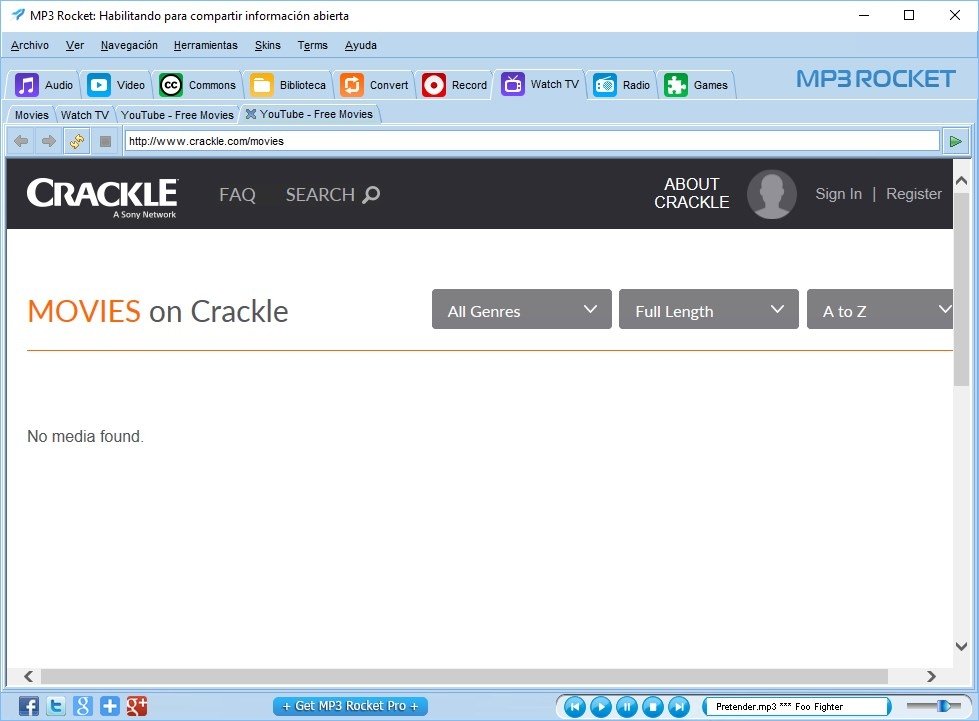The image size is (979, 721).
Task: Open Crackle SEARCH
Action: tap(333, 195)
